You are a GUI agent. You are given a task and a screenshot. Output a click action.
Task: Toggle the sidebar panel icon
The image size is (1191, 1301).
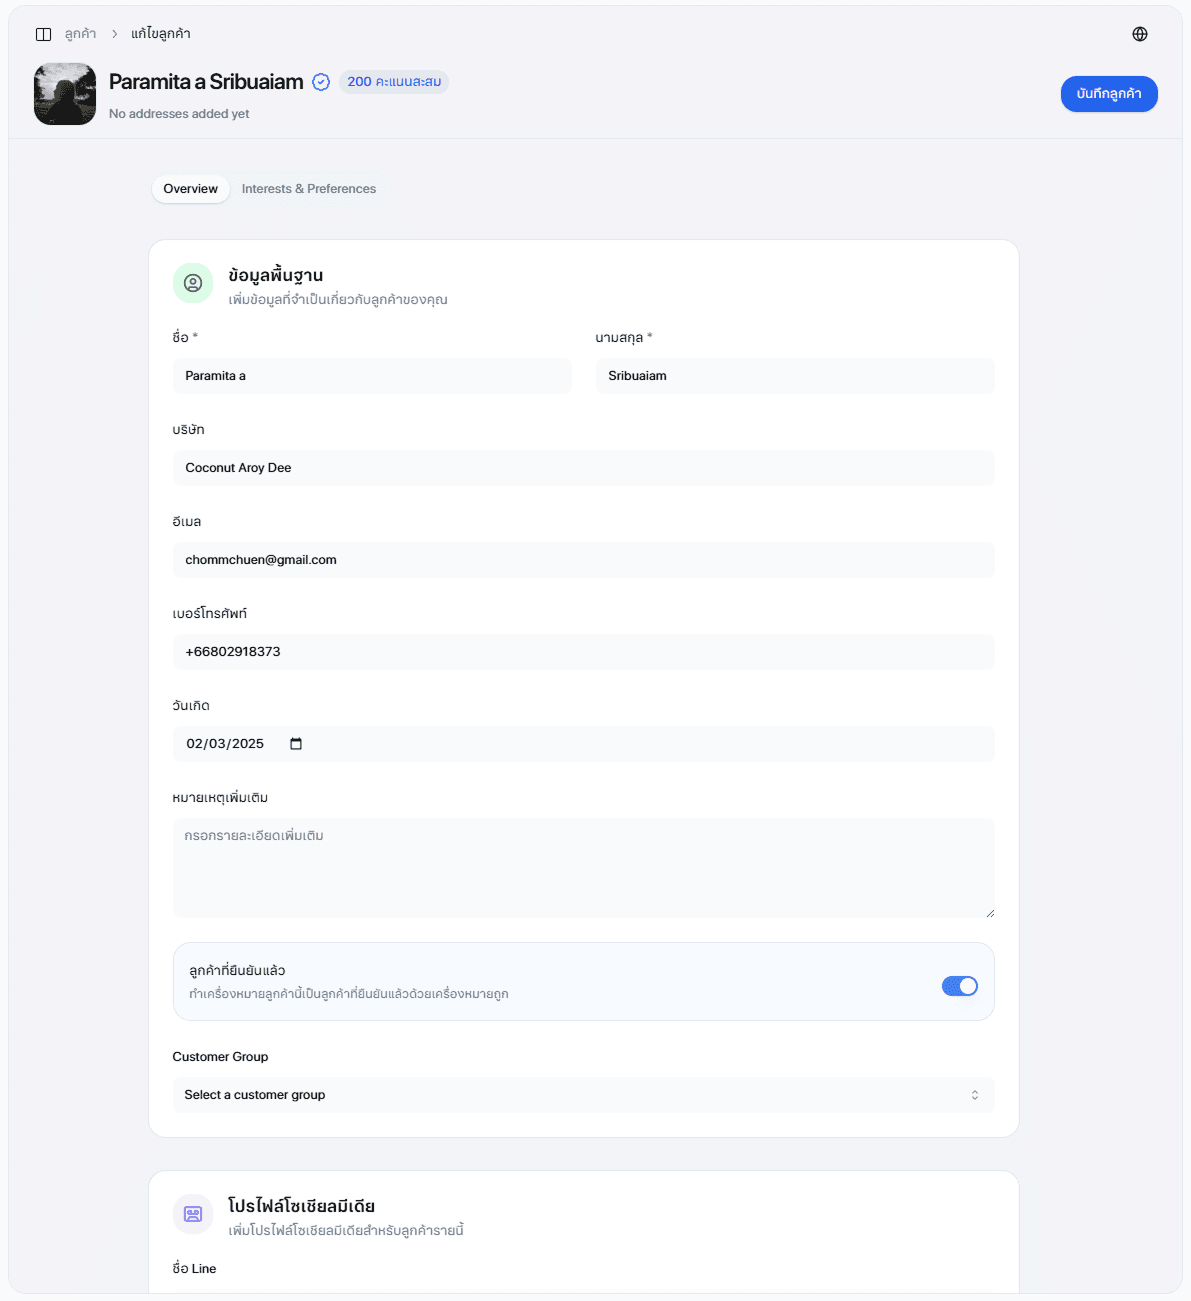pos(43,34)
